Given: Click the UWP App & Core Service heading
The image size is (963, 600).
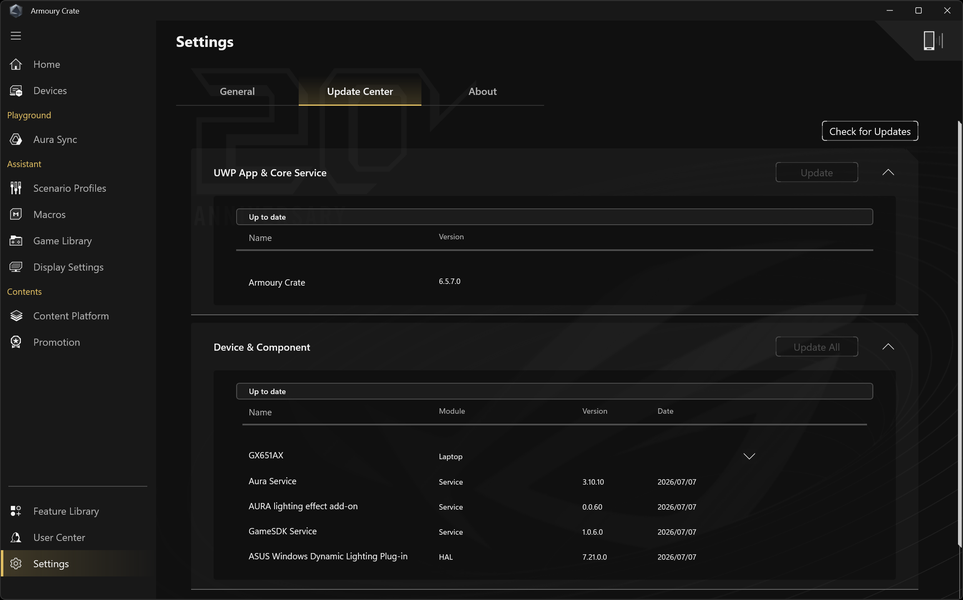Looking at the screenshot, I should tap(270, 173).
